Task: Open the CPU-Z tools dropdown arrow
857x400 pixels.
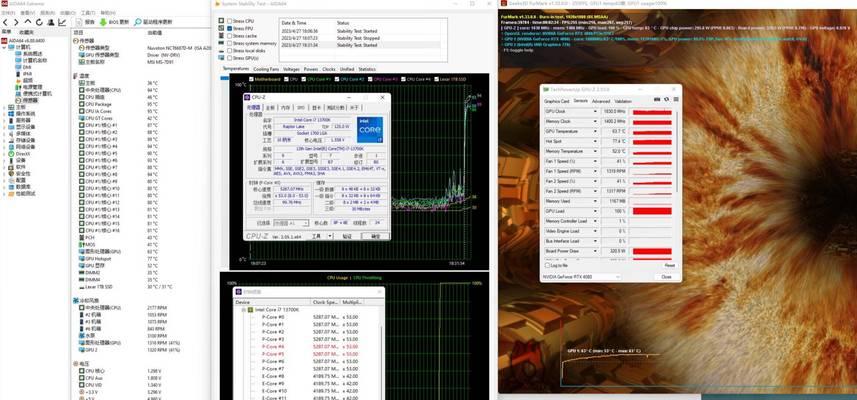Action: click(330, 237)
